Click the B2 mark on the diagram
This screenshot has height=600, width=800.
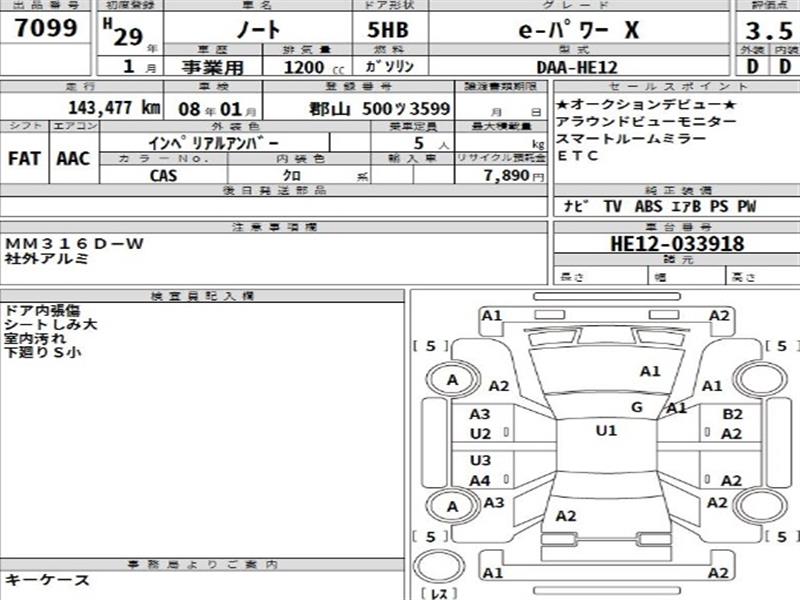pos(733,414)
